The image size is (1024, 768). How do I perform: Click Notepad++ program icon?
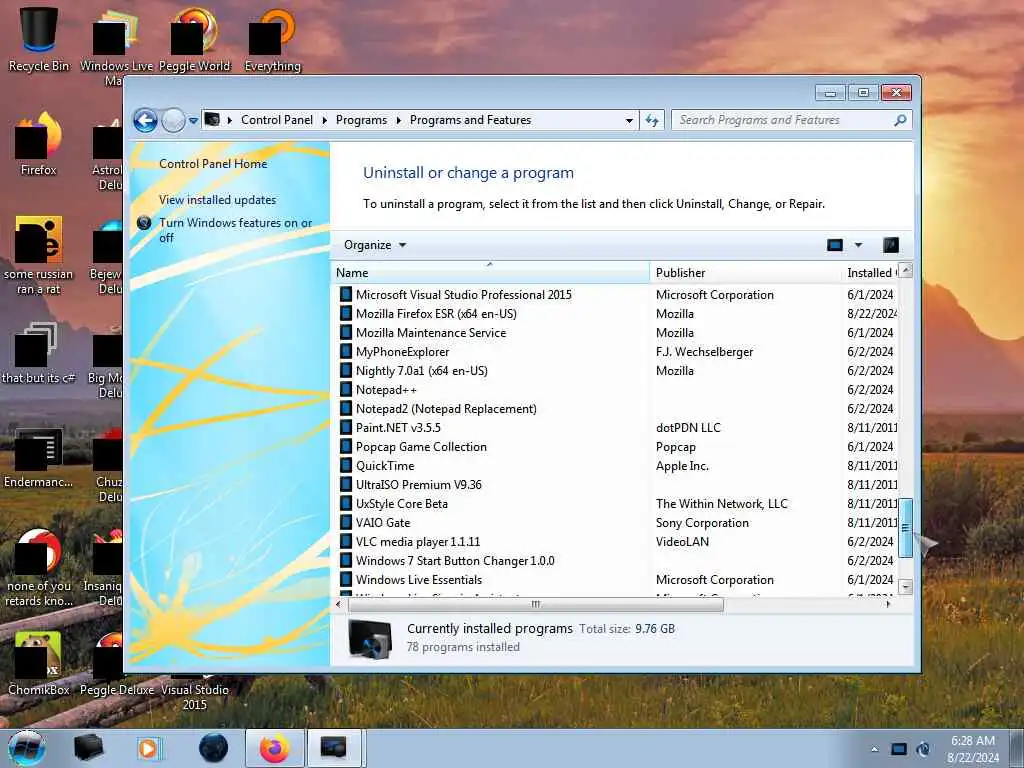tap(346, 389)
